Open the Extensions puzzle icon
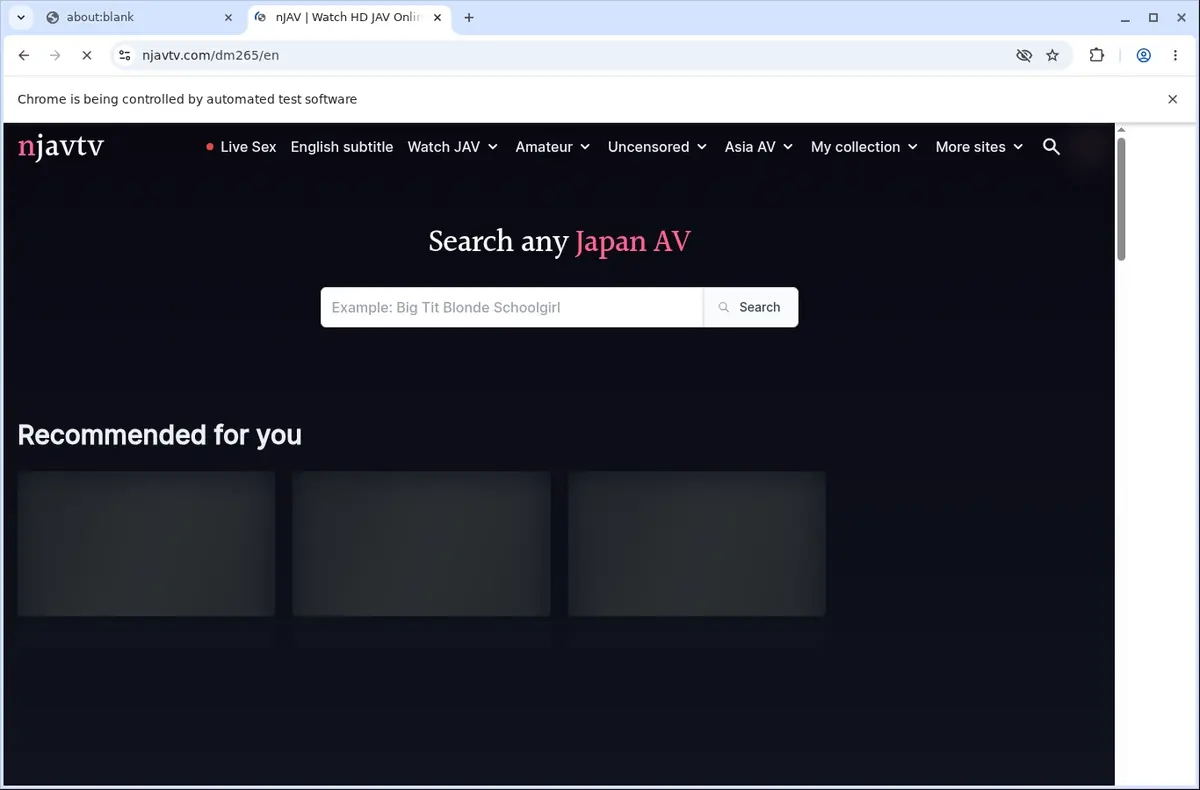This screenshot has height=790, width=1200. (1097, 56)
